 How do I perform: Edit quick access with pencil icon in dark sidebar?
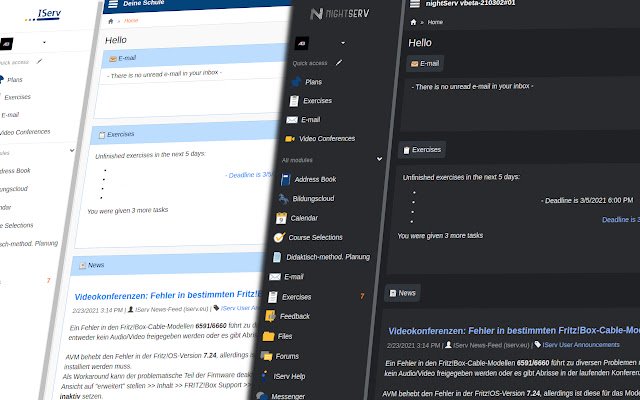[339, 62]
